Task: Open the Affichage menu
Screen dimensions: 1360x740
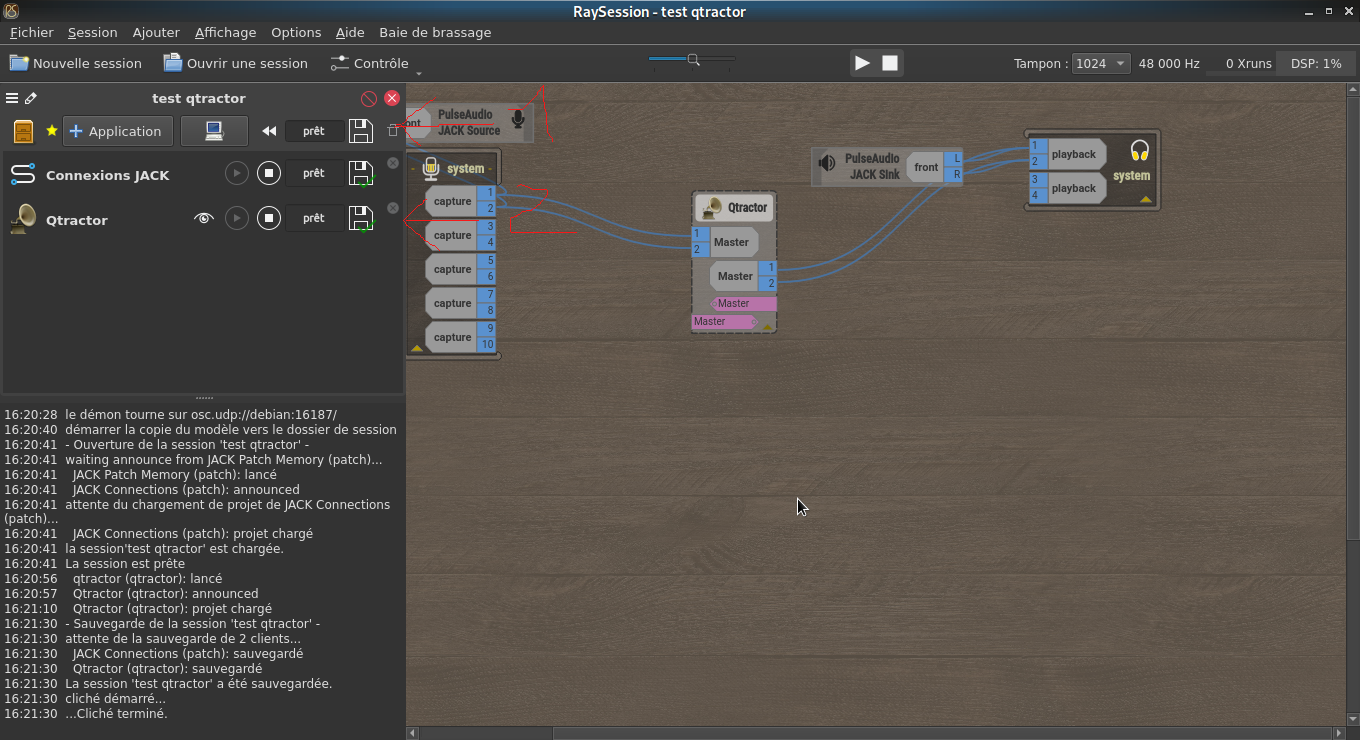Action: [225, 32]
